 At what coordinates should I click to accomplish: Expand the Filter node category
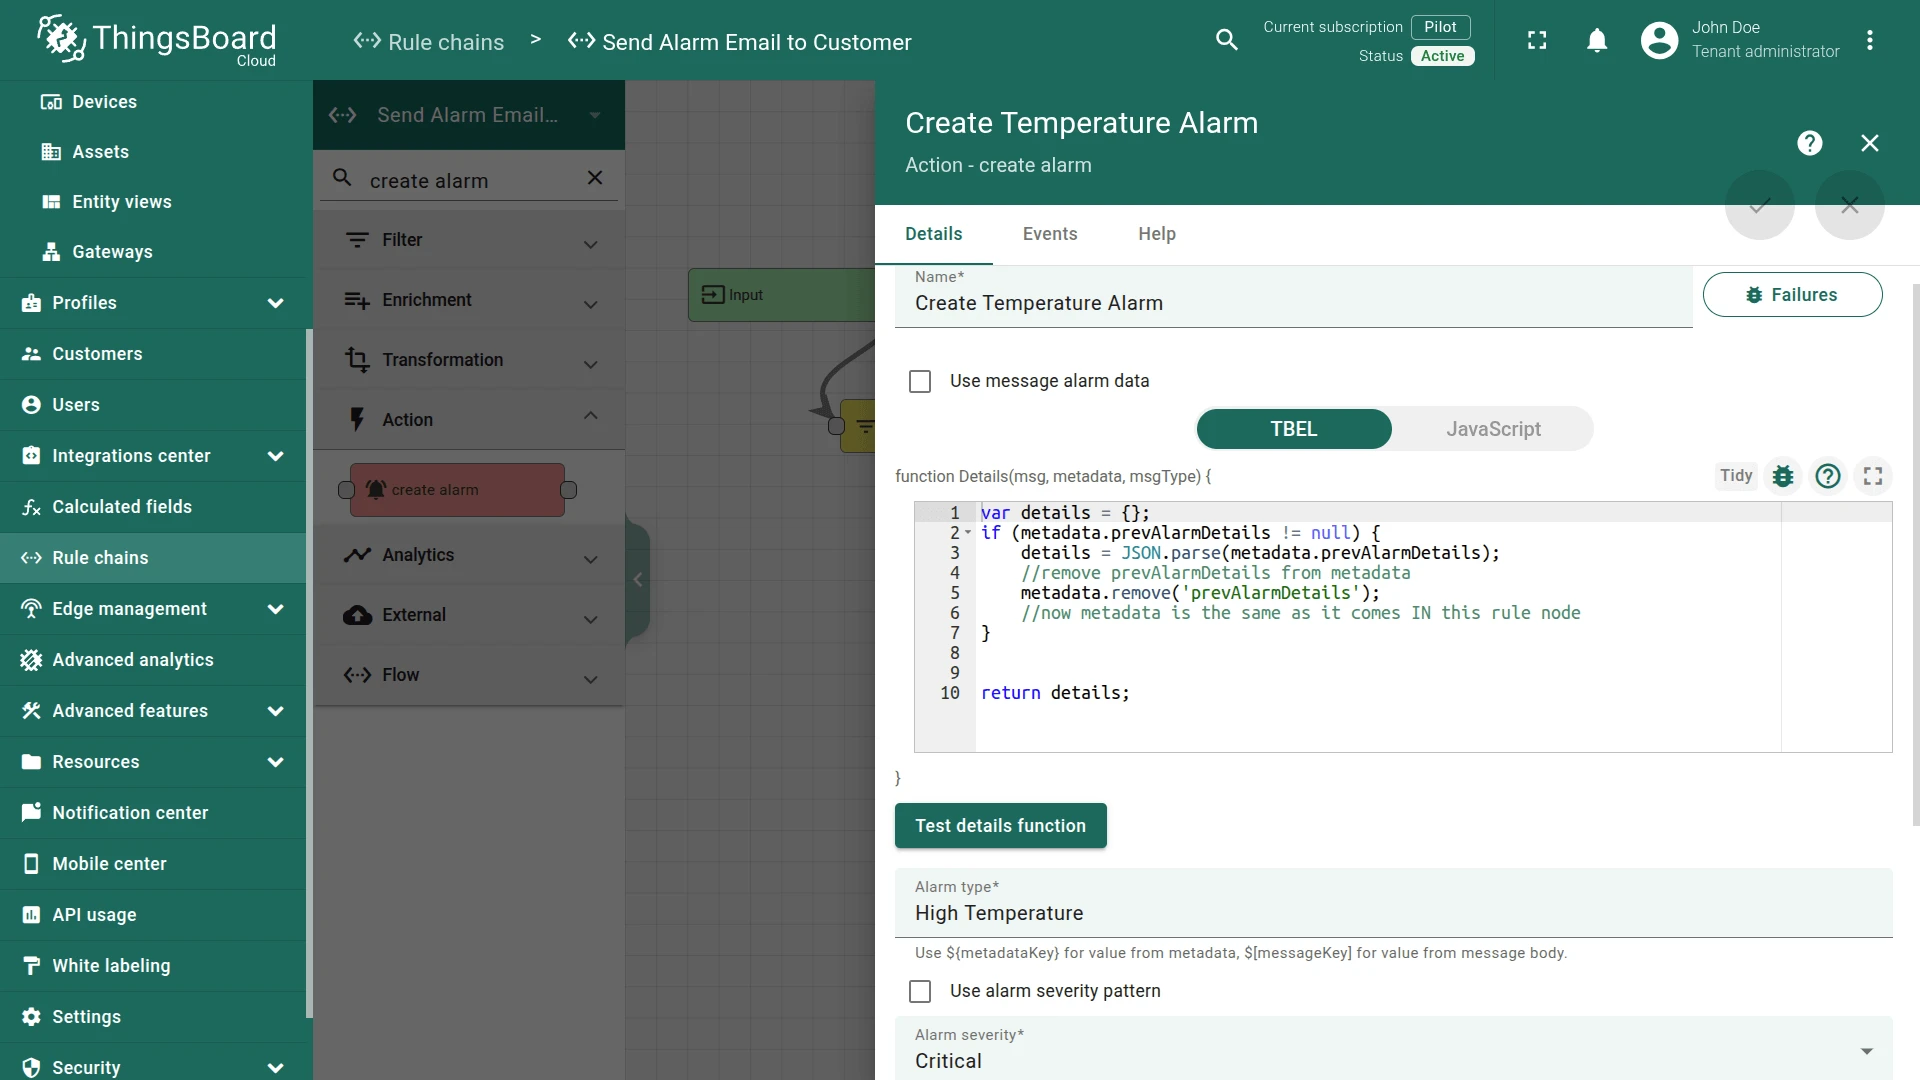click(x=469, y=240)
